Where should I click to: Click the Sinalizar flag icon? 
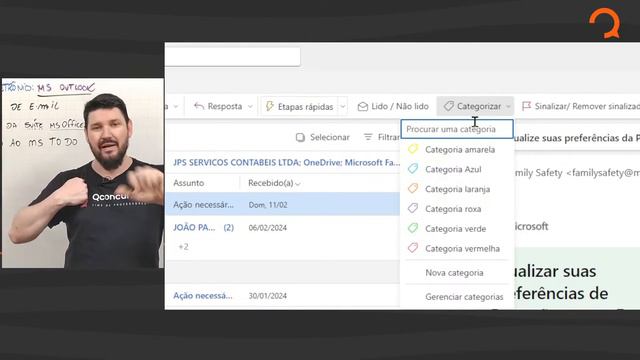[x=527, y=106]
